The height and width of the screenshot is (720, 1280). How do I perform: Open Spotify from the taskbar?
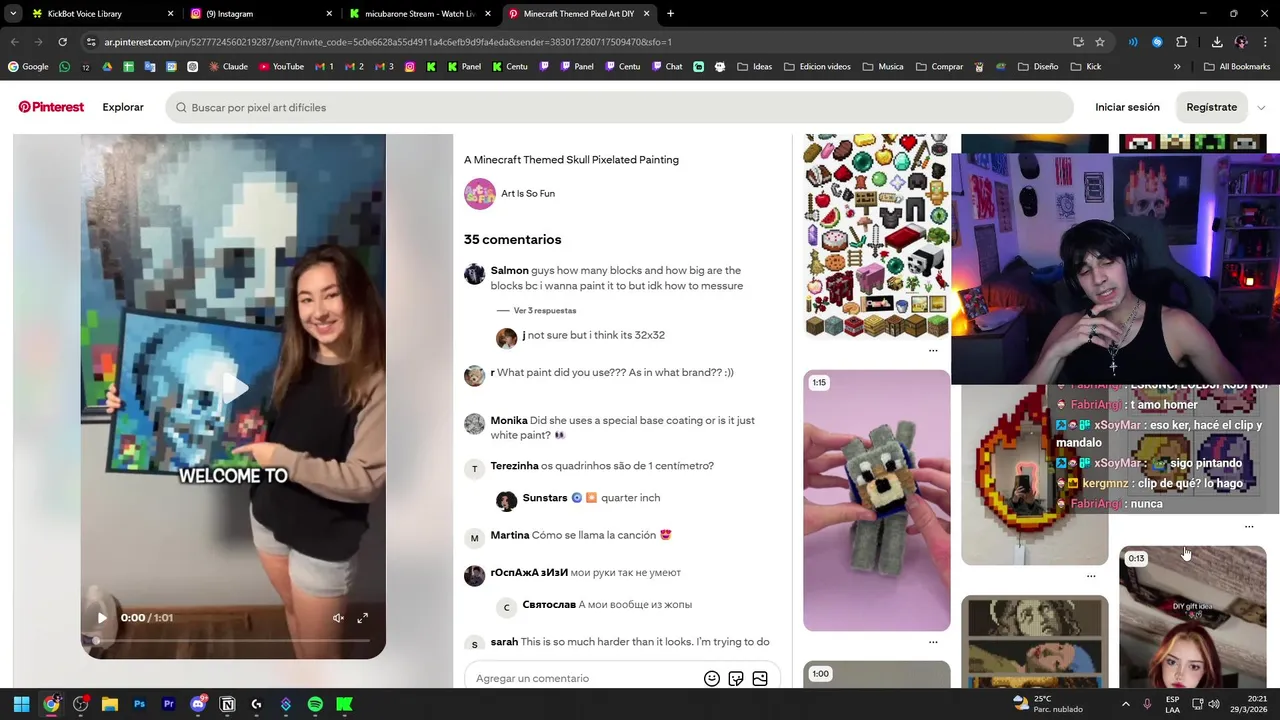coord(315,704)
